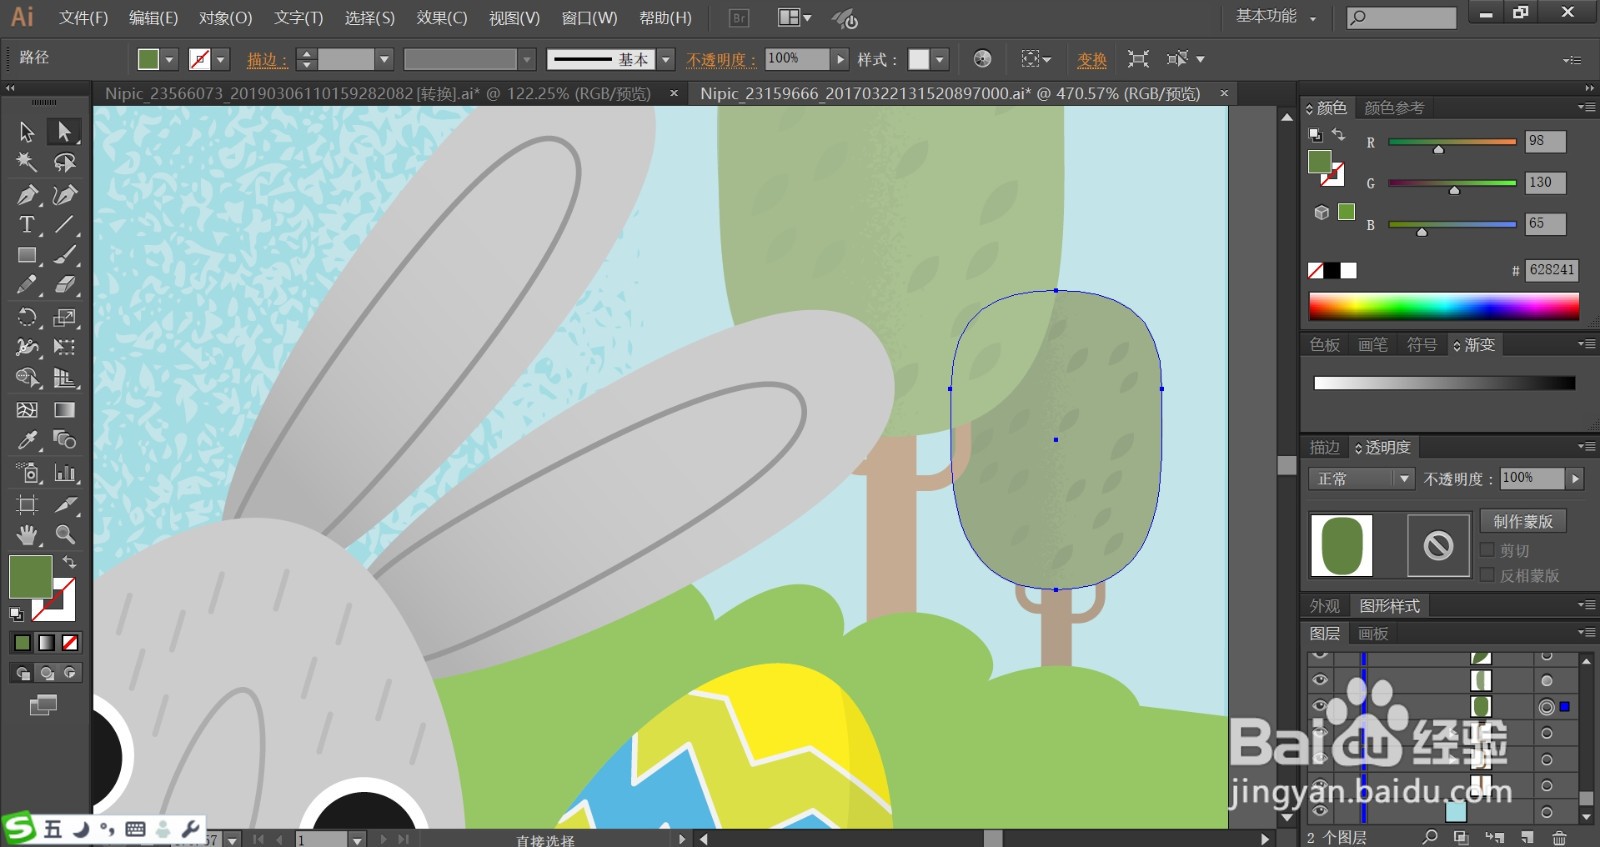Select the Eraser tool
1600x847 pixels.
(x=64, y=286)
